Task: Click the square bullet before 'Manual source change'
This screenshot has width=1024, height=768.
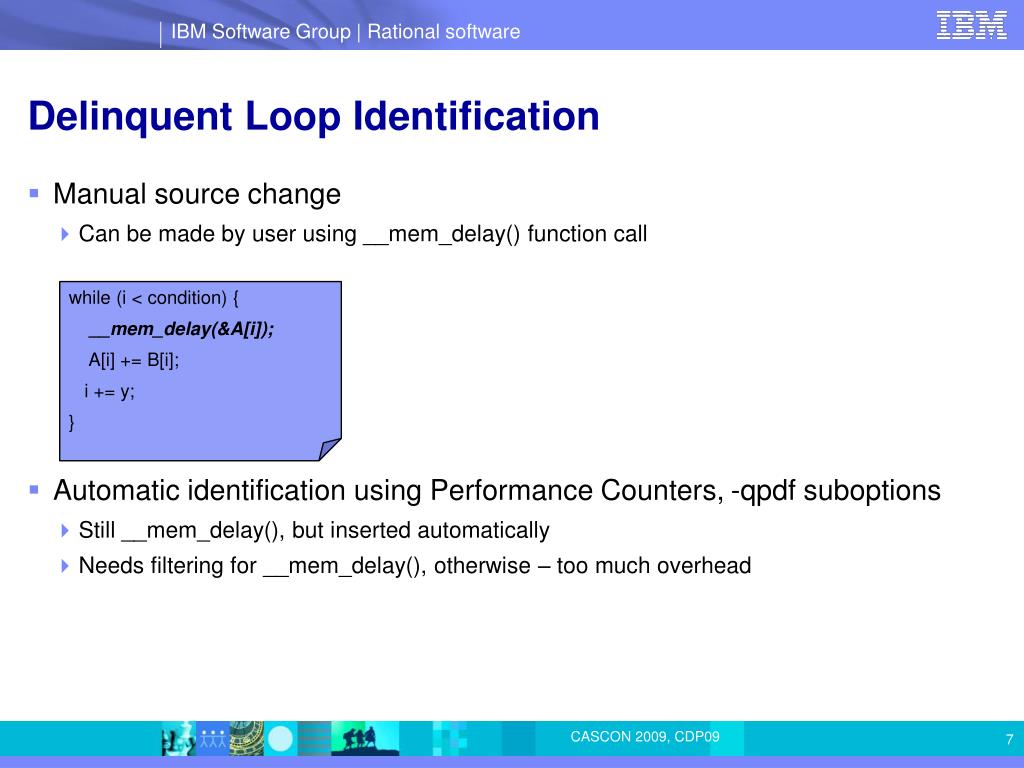Action: pyautogui.click(x=34, y=193)
